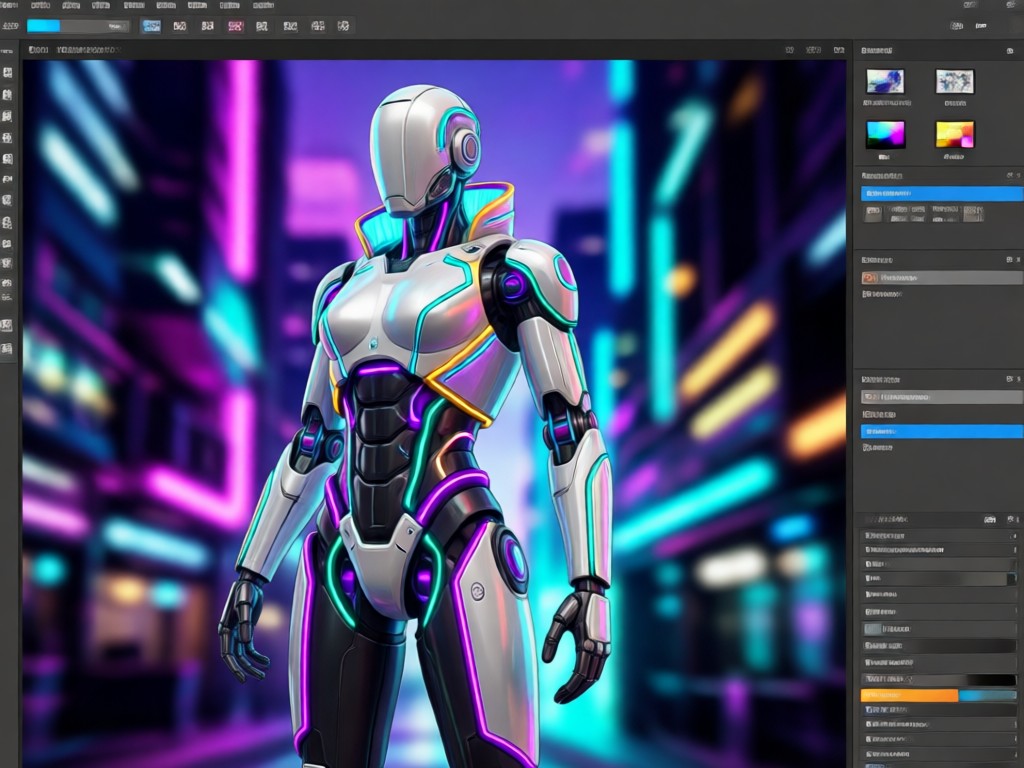Toggle the orange icon on the grey panel row
This screenshot has height=768, width=1024.
869,278
